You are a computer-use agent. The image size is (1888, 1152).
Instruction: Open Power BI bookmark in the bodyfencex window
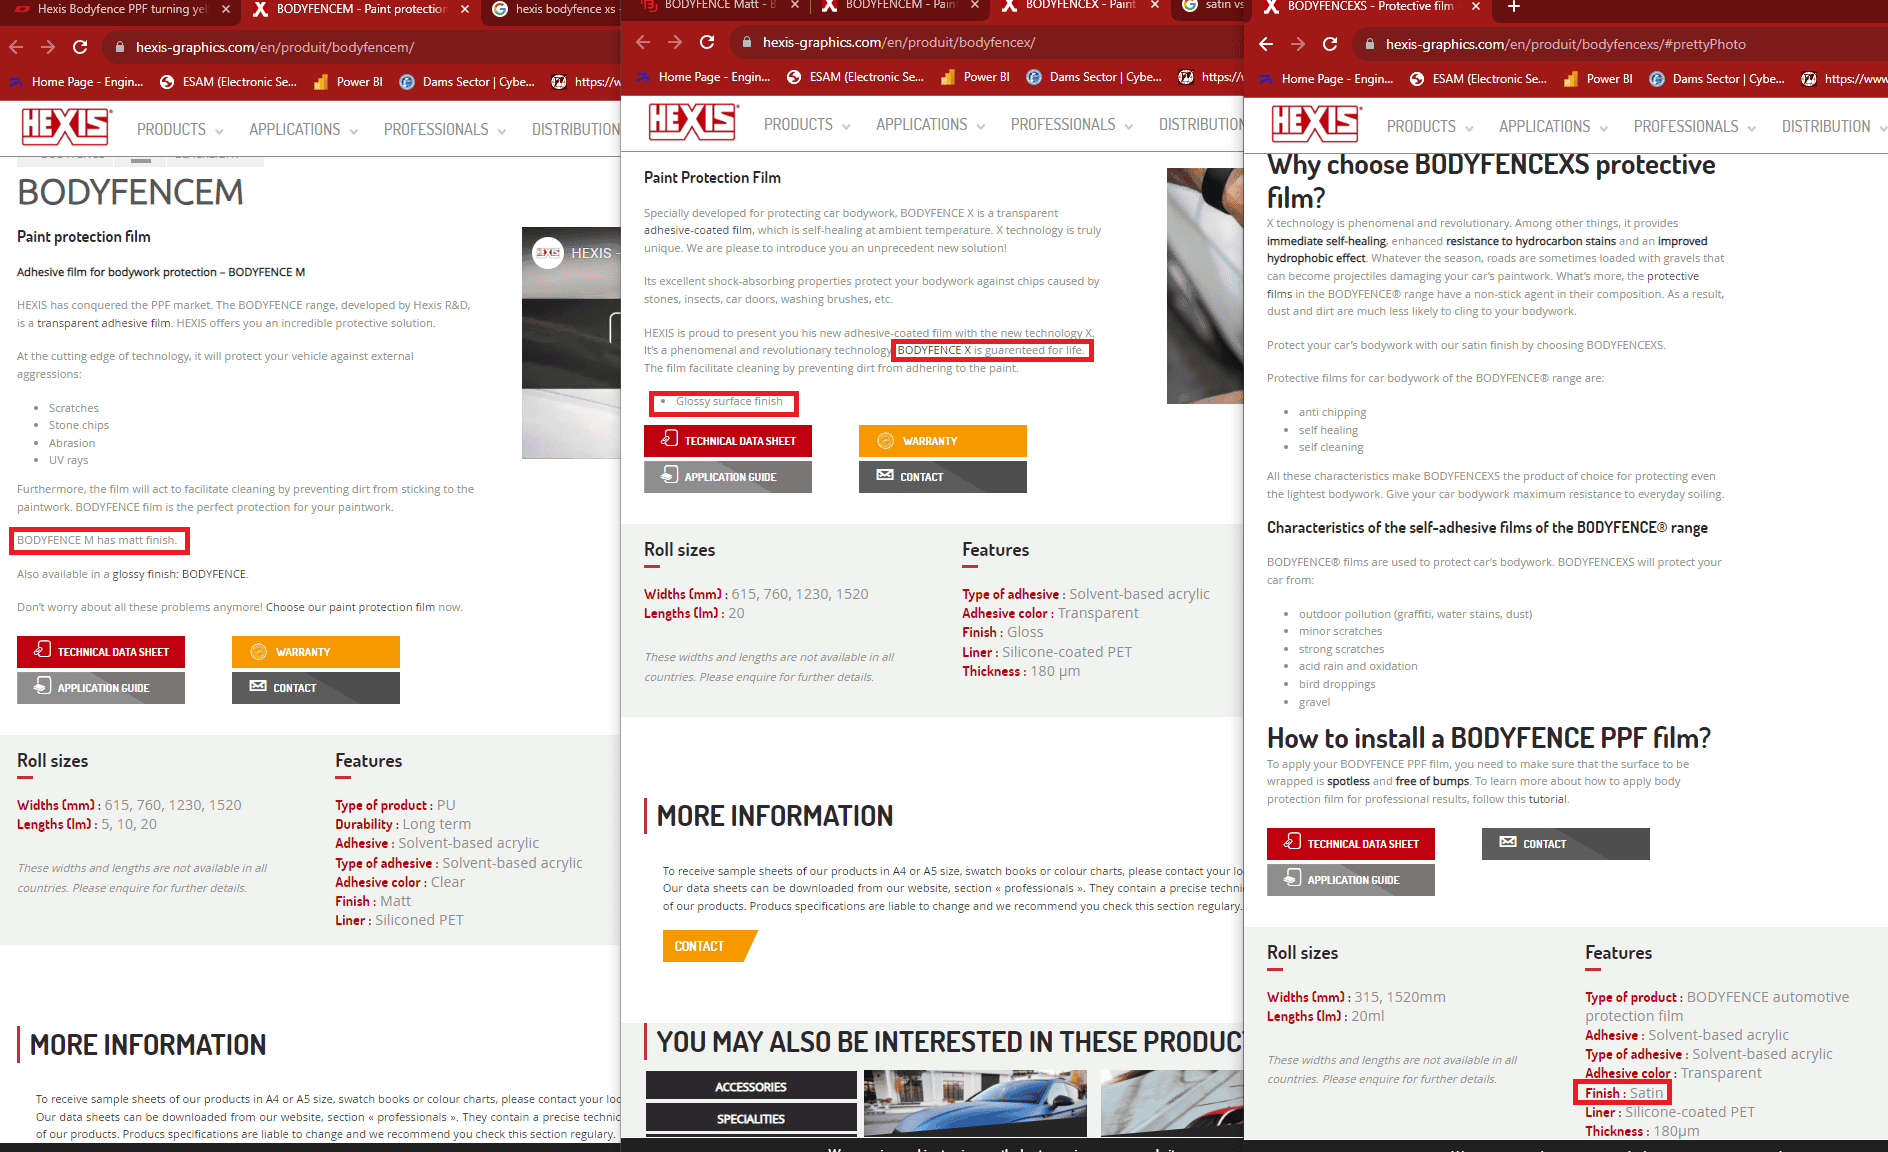coord(975,77)
